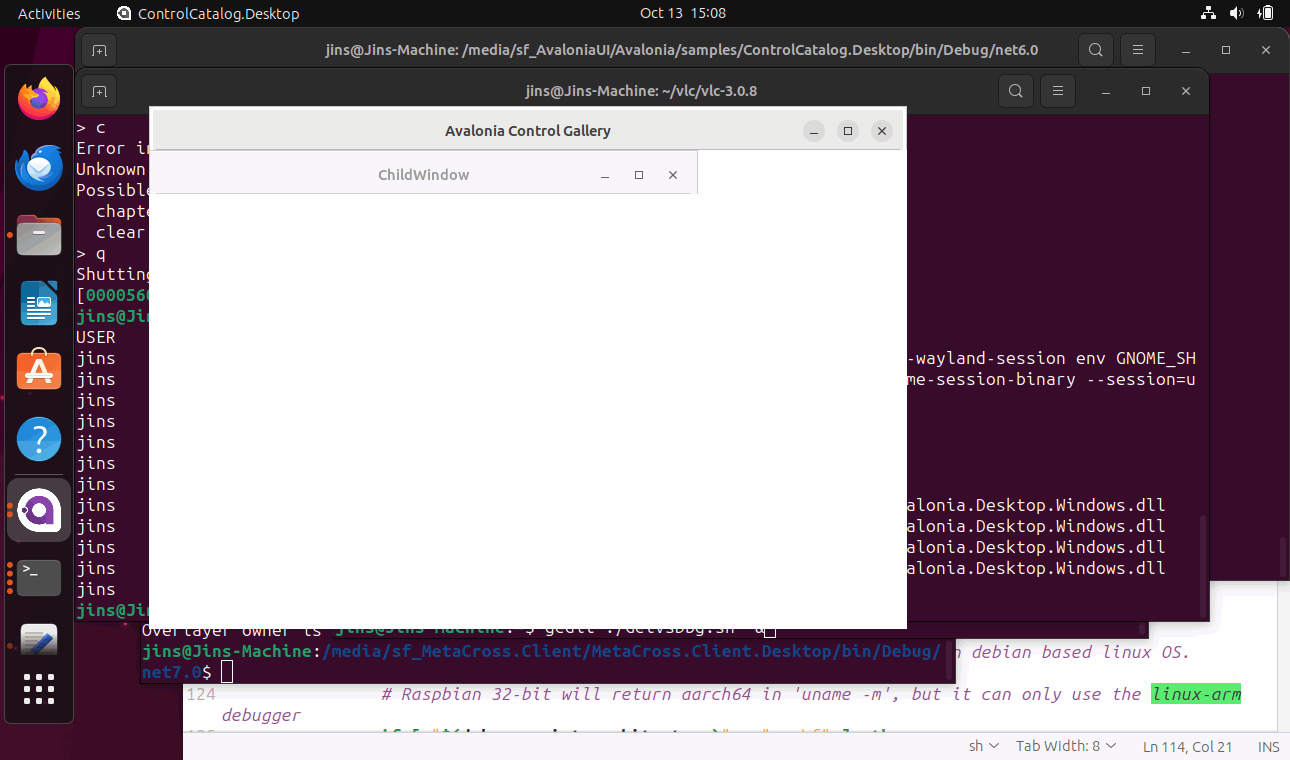
Task: Maximize the ChildWindow
Action: (639, 175)
